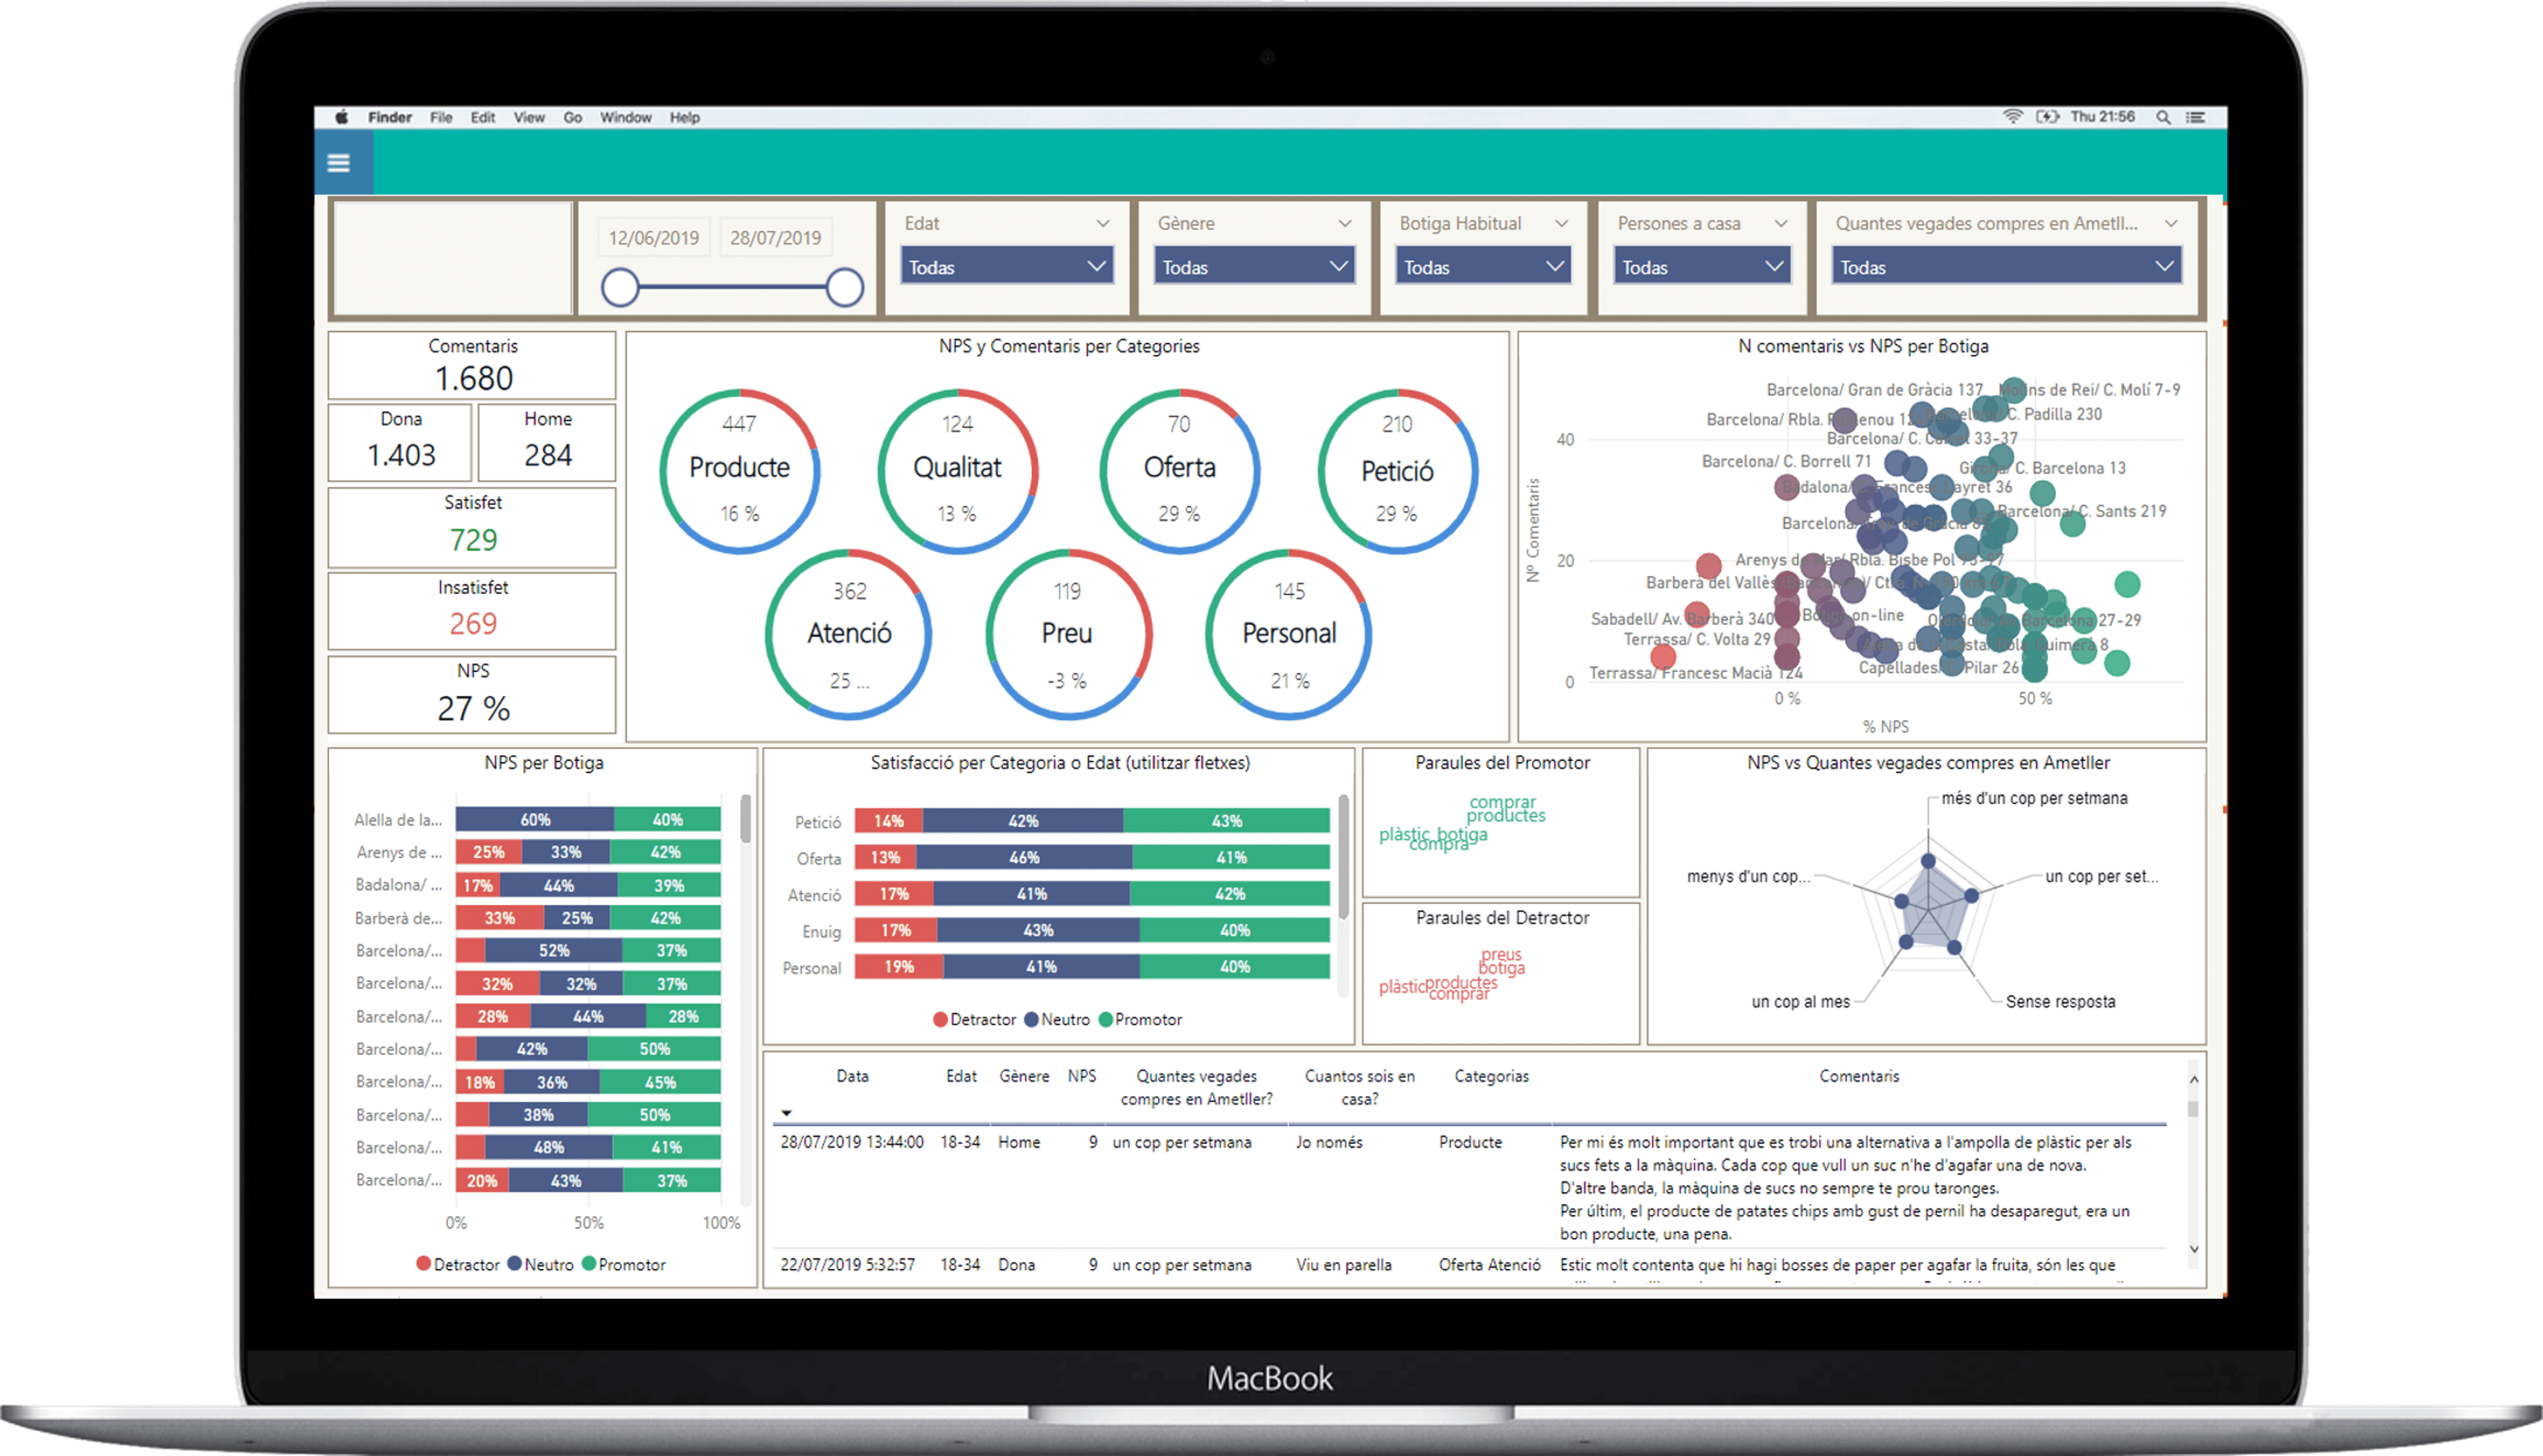Click the Dona 1.403 card
2543x1456 pixels.
coord(400,442)
